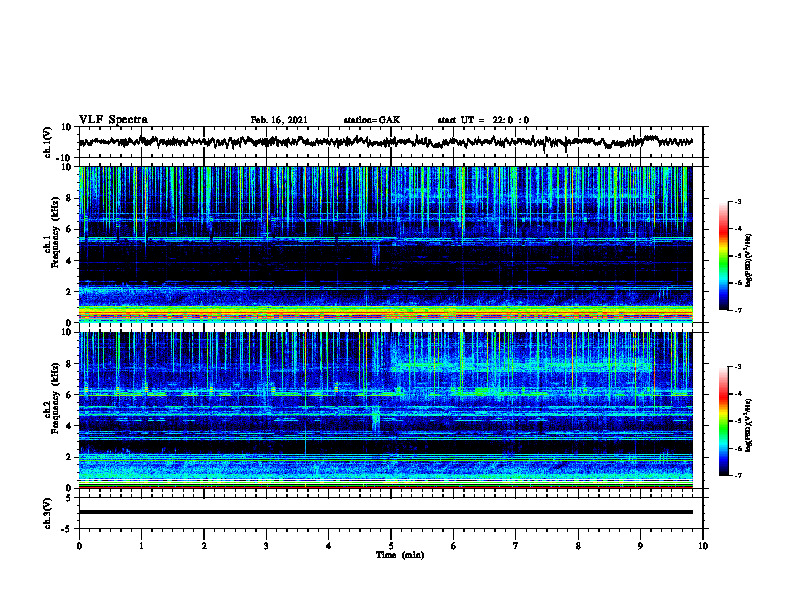Click time axis tick label "1"
Image resolution: width=792 pixels, height=612 pixels.
pos(141,546)
